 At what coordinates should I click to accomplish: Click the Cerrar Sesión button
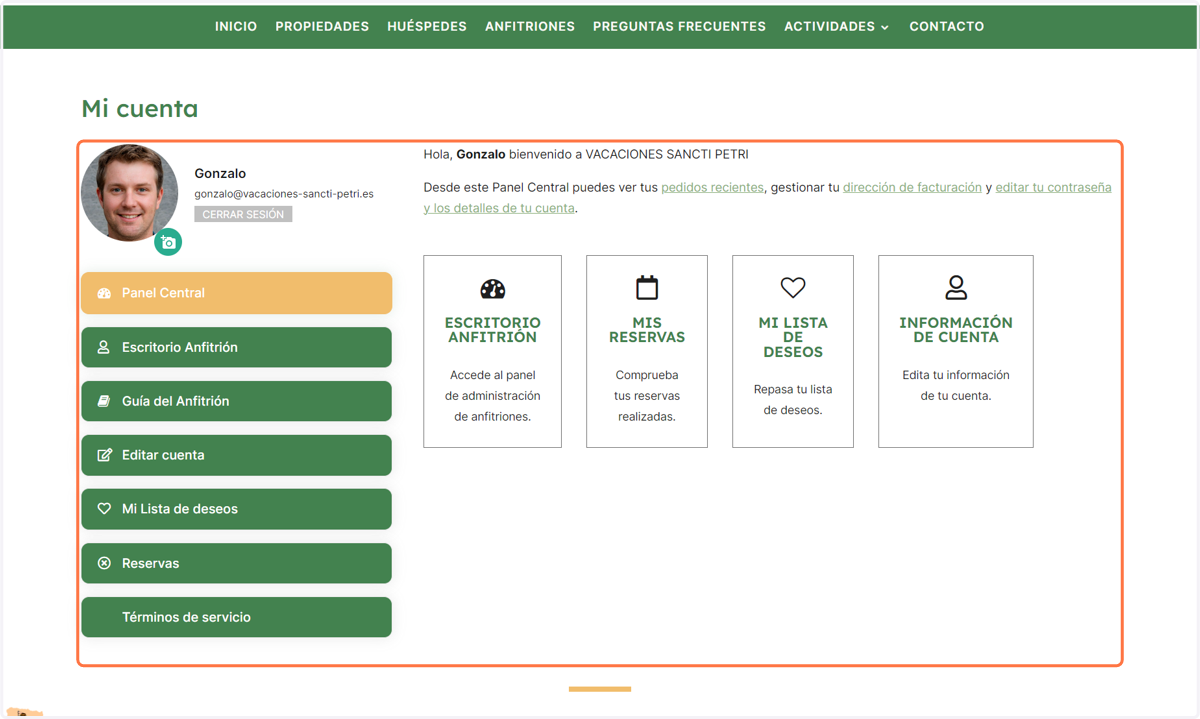coord(243,214)
